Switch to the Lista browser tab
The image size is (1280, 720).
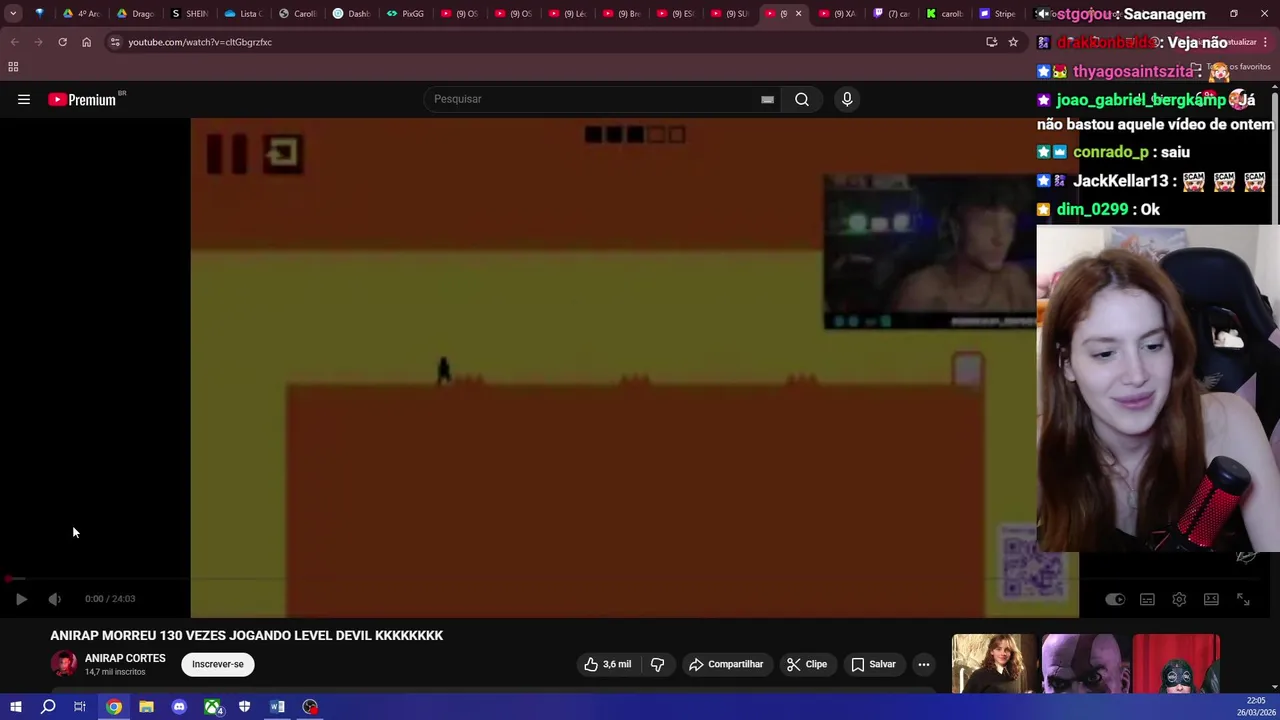click(x=243, y=14)
